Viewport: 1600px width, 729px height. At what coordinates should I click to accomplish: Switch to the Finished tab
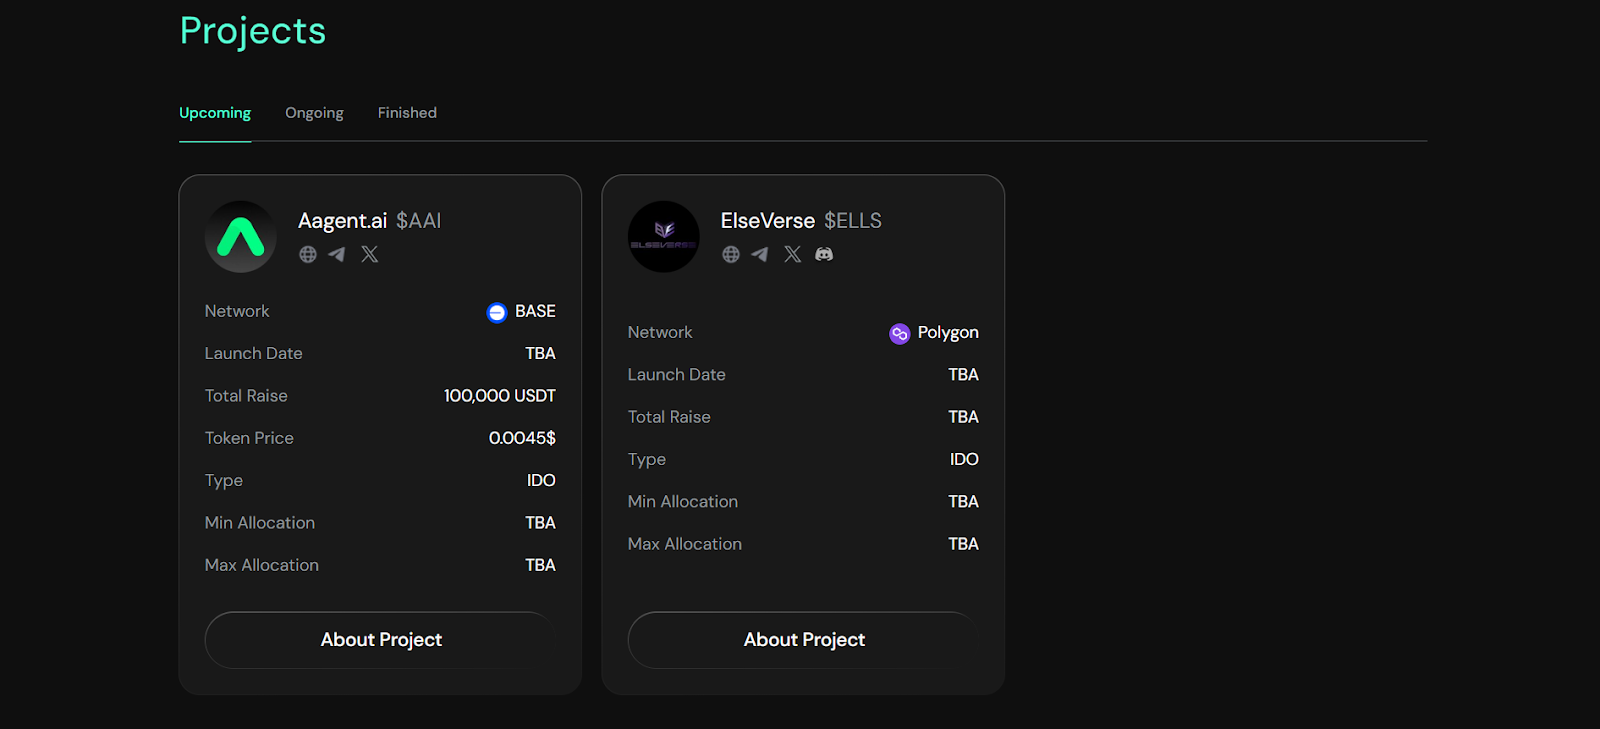(407, 113)
